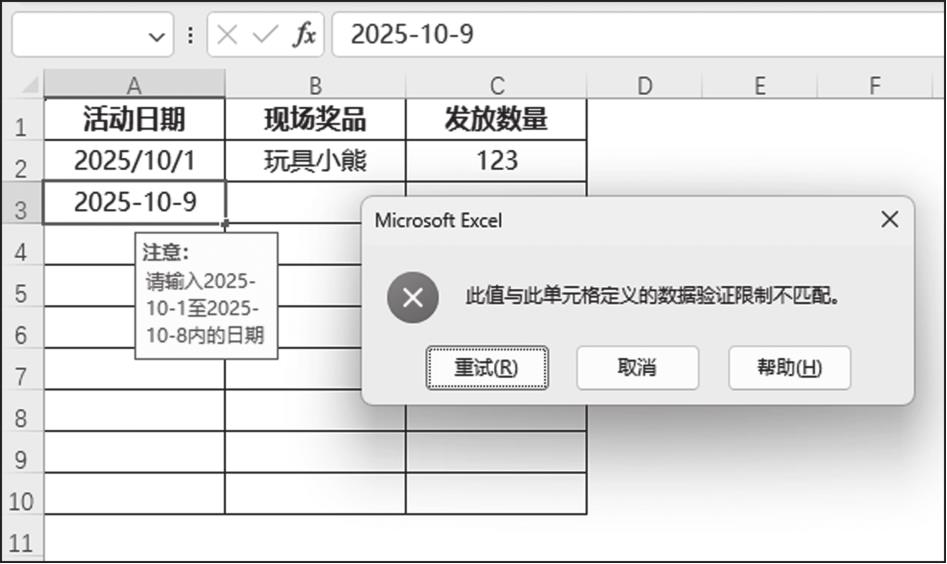Viewport: 947px width, 564px height.
Task: Click cell with 现场奖品 header
Action: pyautogui.click(x=315, y=120)
